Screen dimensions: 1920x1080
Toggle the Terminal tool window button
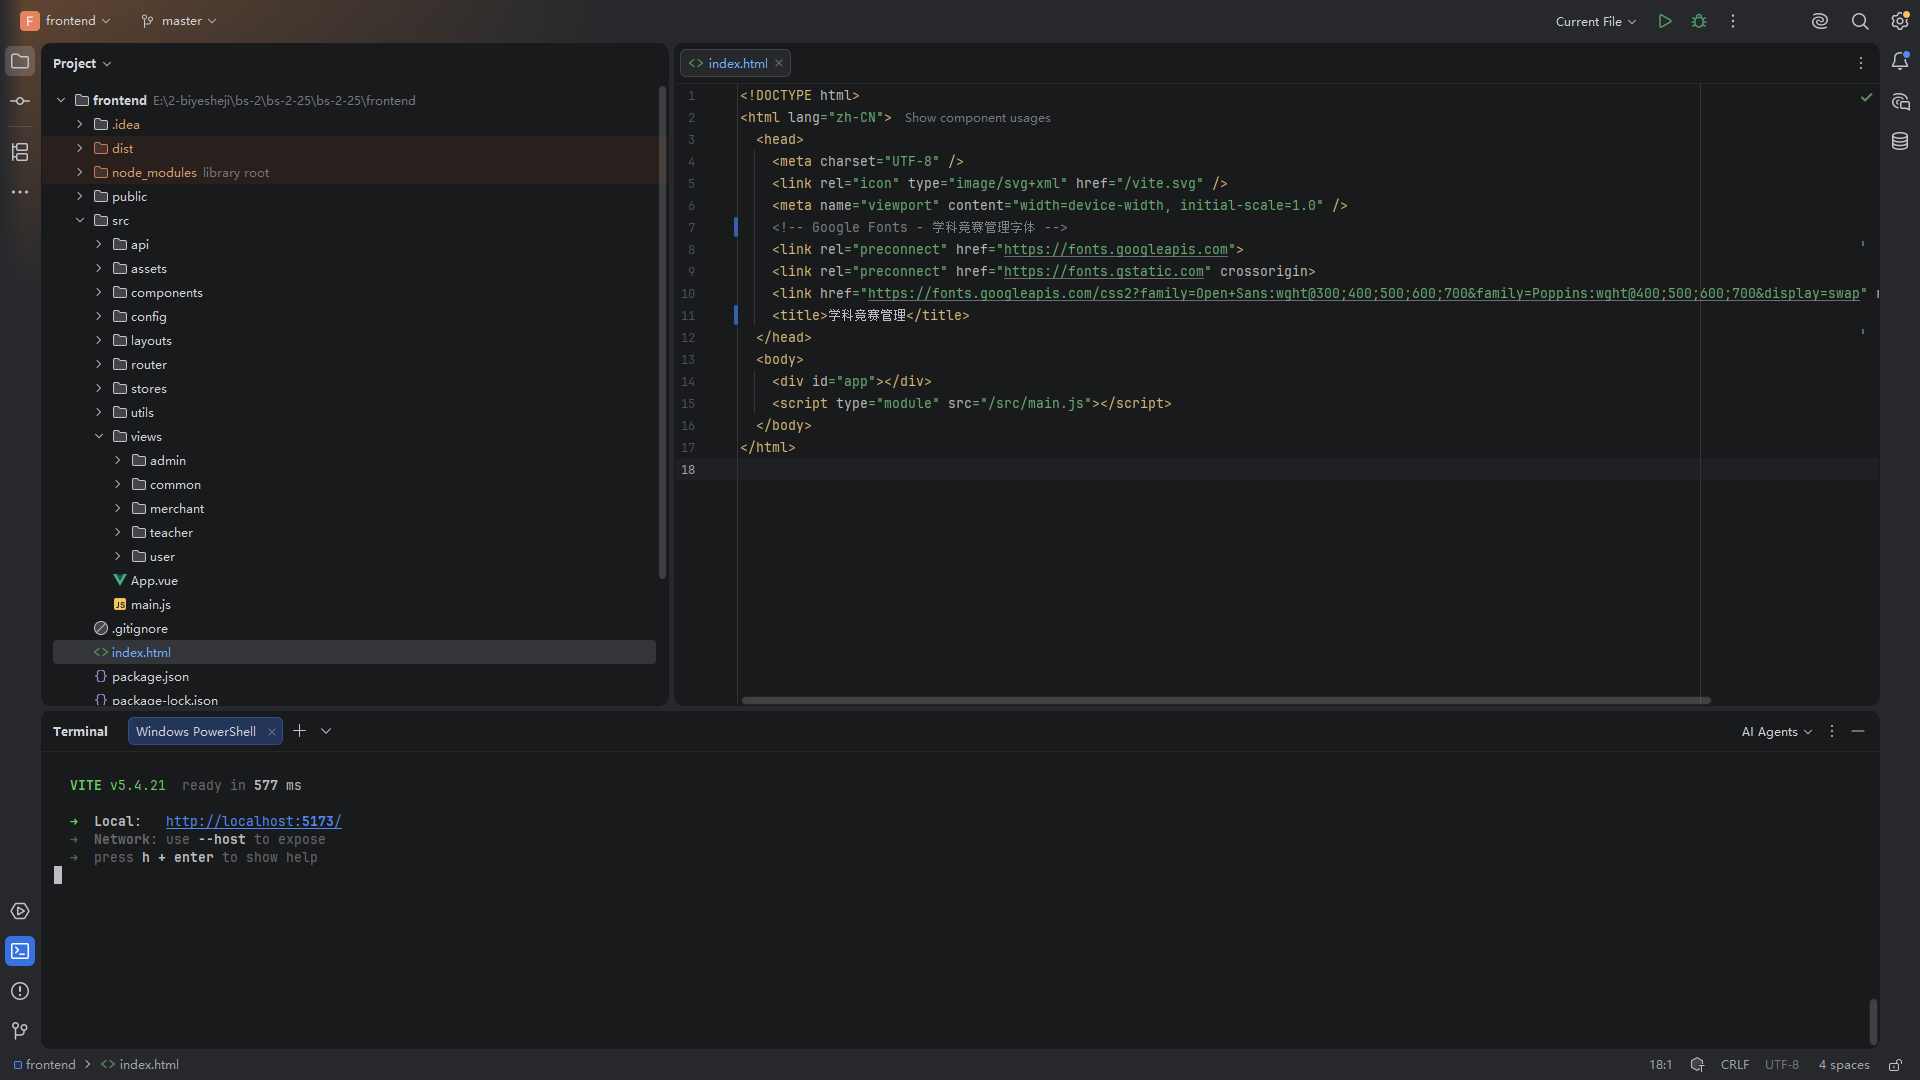click(20, 951)
